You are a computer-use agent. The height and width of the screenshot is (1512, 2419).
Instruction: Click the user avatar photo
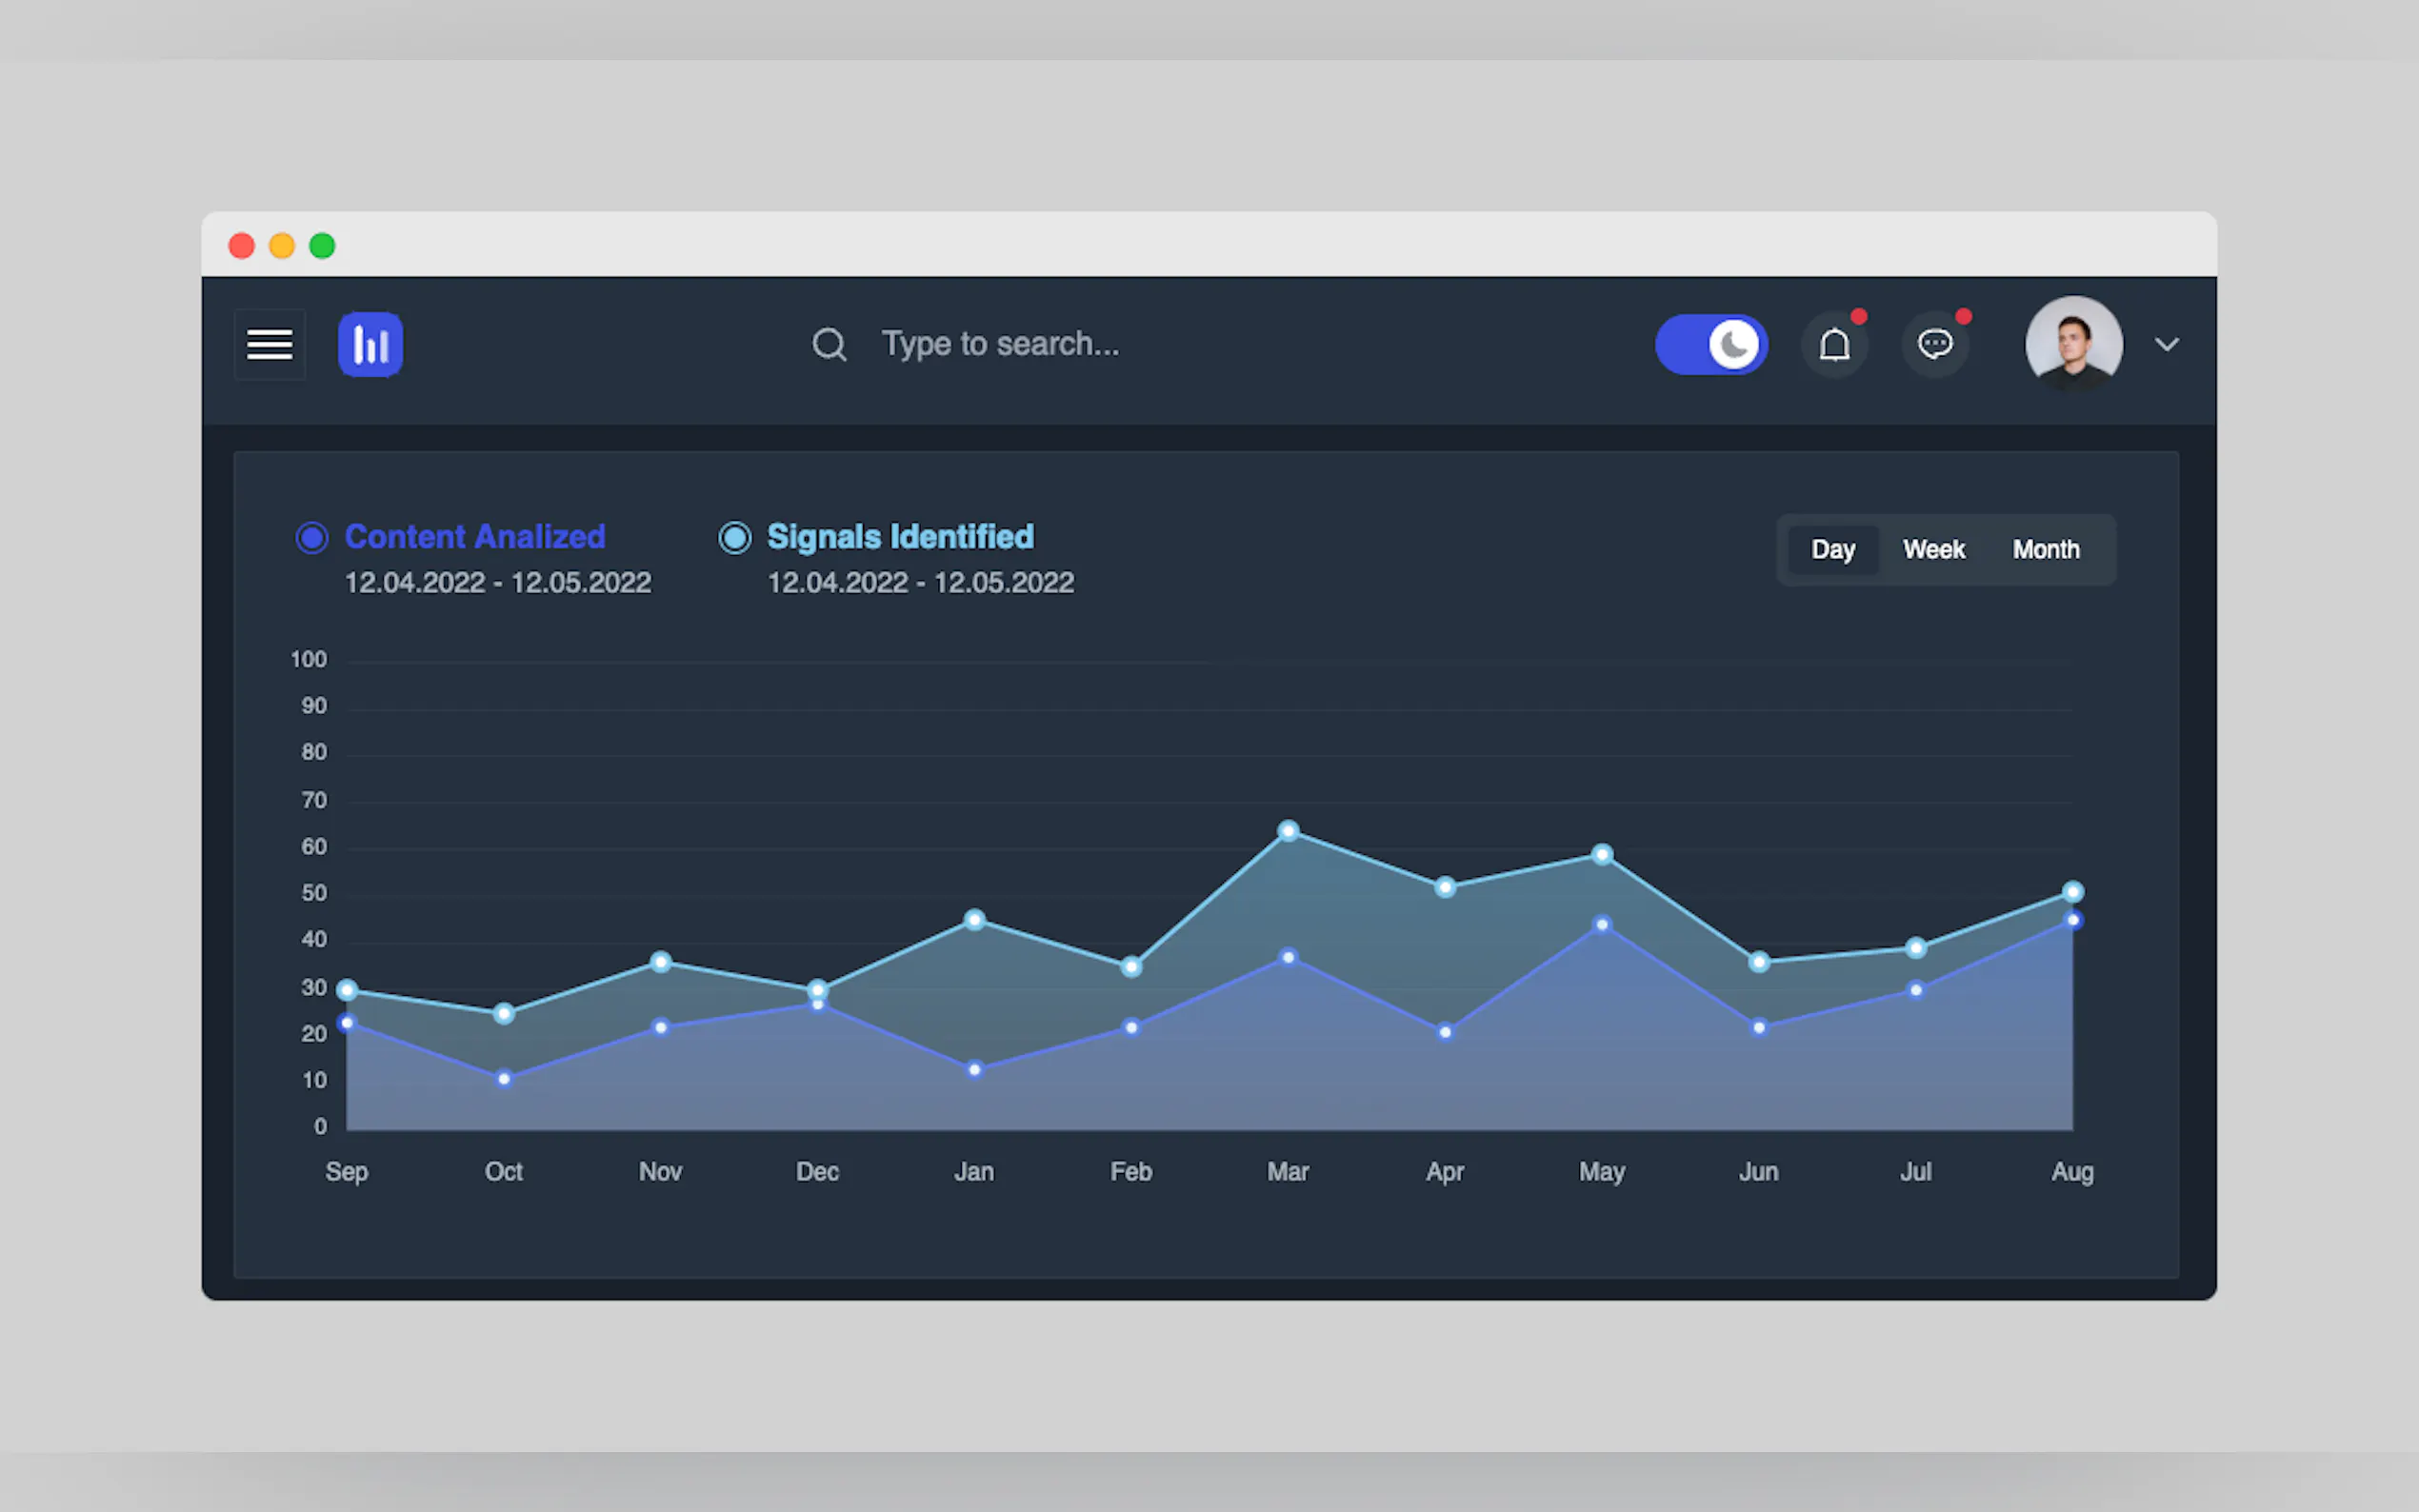coord(2073,343)
